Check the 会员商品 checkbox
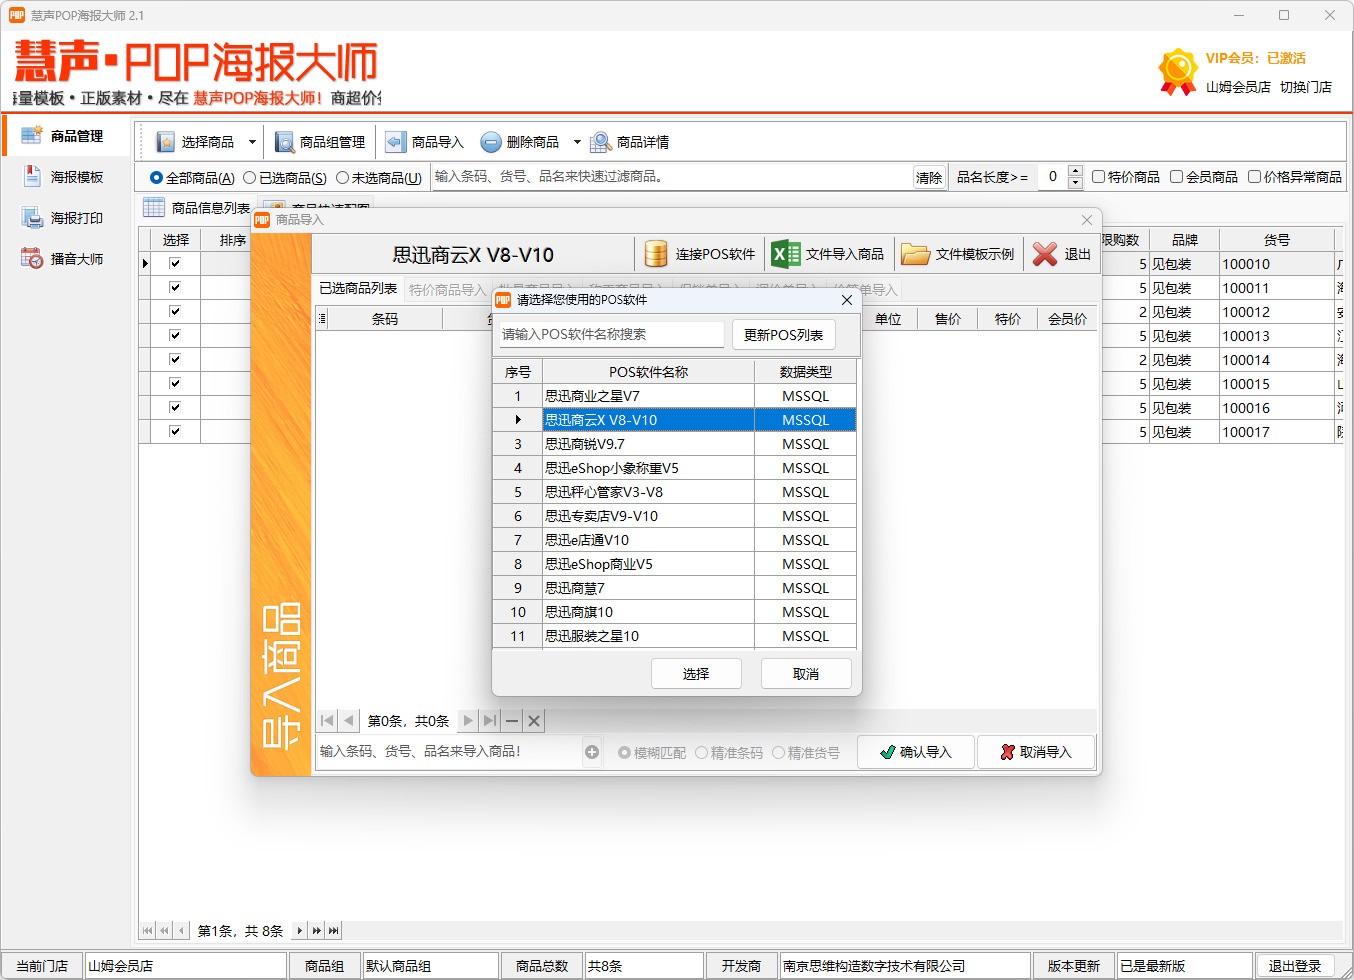 coord(1175,176)
